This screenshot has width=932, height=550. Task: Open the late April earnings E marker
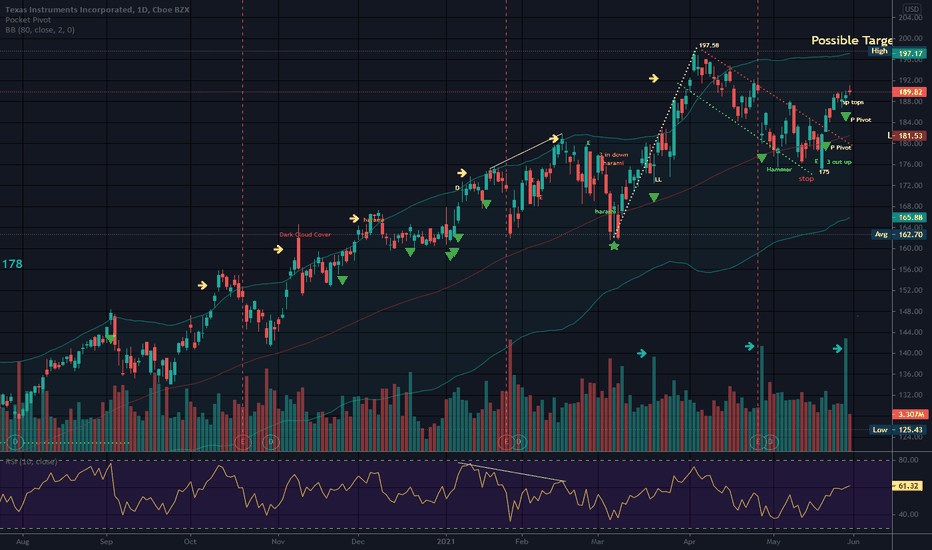click(757, 442)
